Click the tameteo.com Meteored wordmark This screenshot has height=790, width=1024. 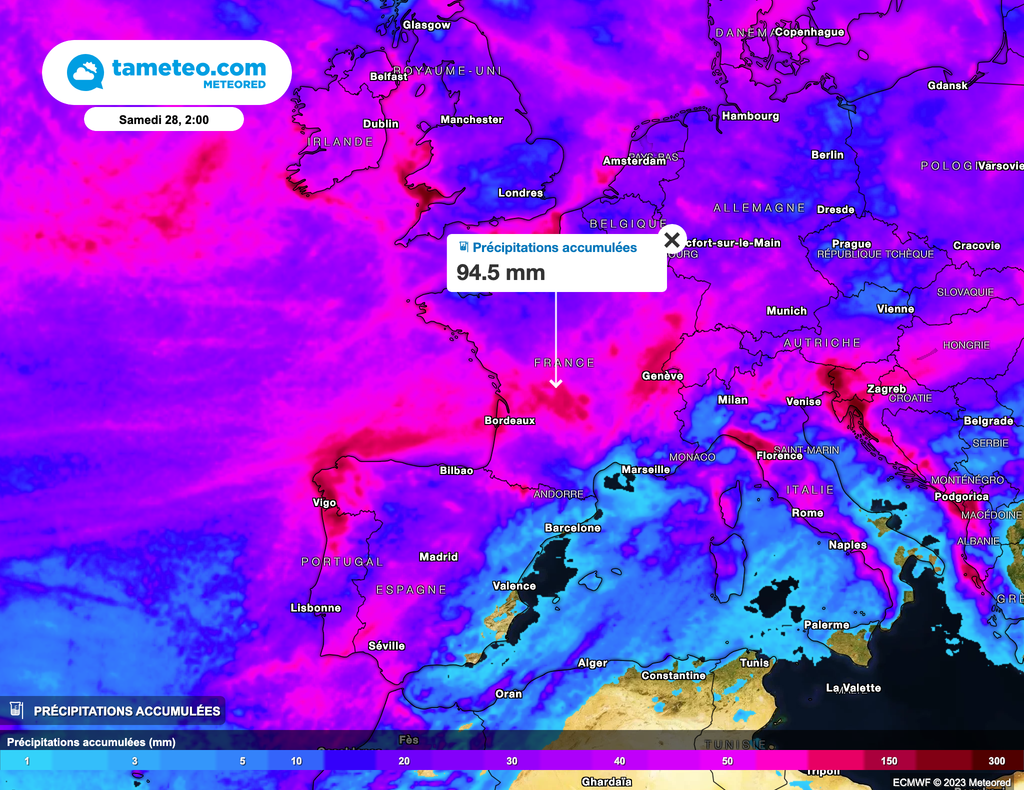[x=189, y=72]
